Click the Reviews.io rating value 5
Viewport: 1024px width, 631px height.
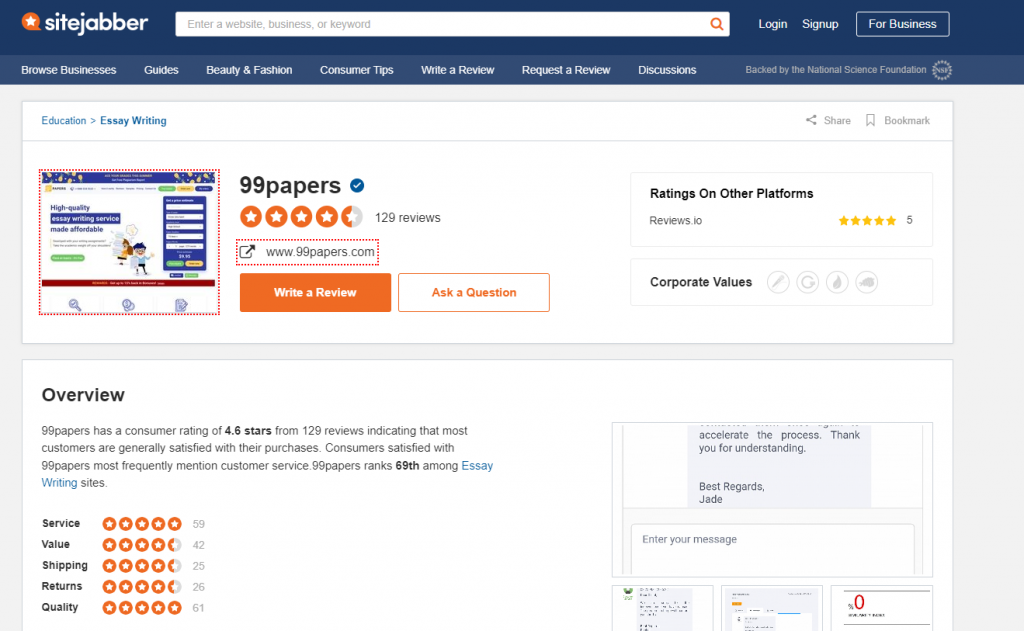(909, 220)
